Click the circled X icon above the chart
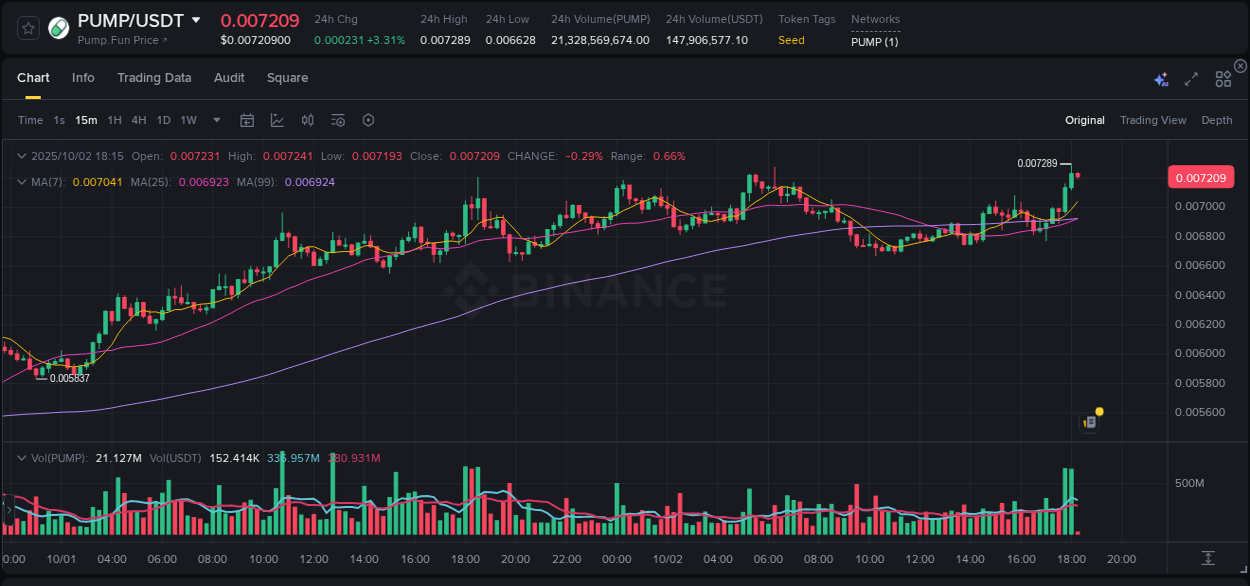The image size is (1250, 586). (1240, 65)
